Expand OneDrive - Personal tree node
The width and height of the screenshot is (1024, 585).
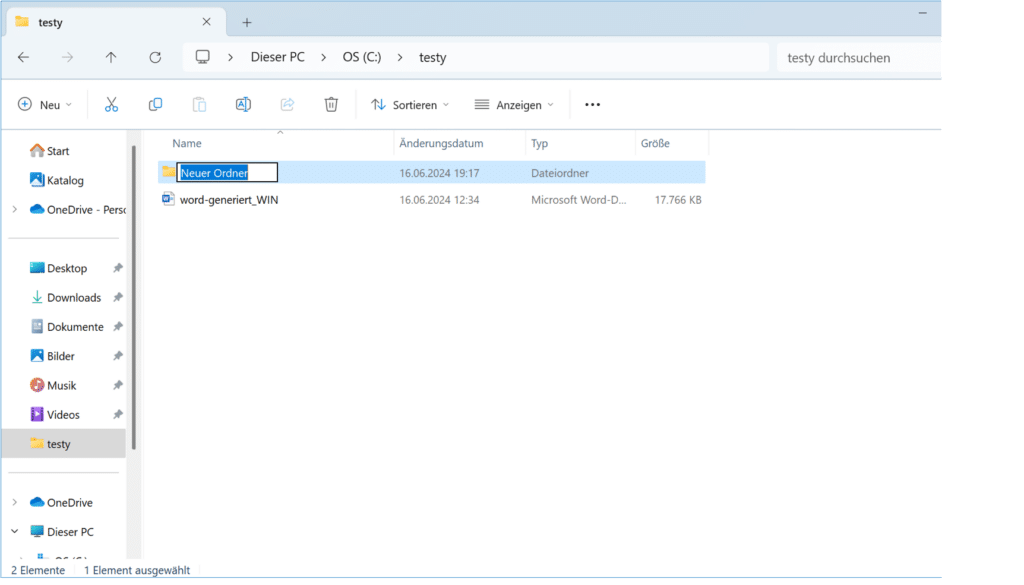[x=14, y=210]
